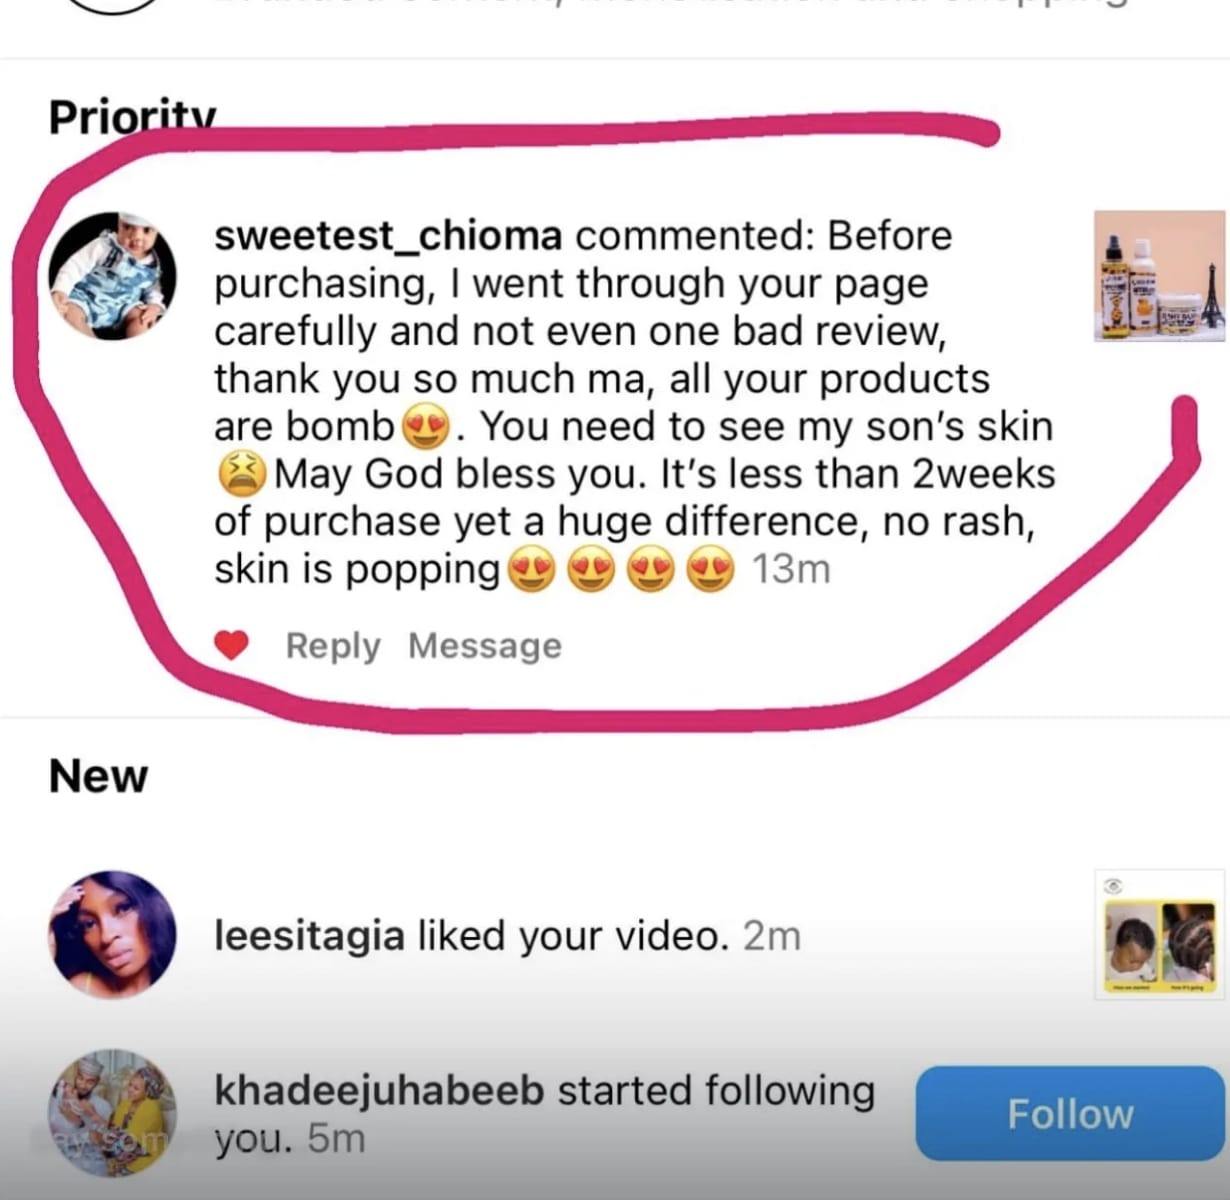
Task: View leesitagia's profile avatar
Action: [112, 934]
